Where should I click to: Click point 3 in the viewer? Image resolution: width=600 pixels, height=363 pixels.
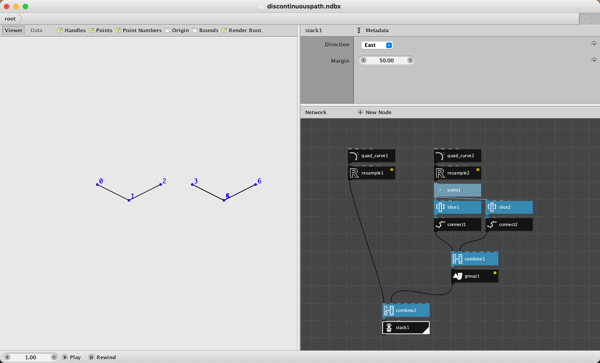192,184
